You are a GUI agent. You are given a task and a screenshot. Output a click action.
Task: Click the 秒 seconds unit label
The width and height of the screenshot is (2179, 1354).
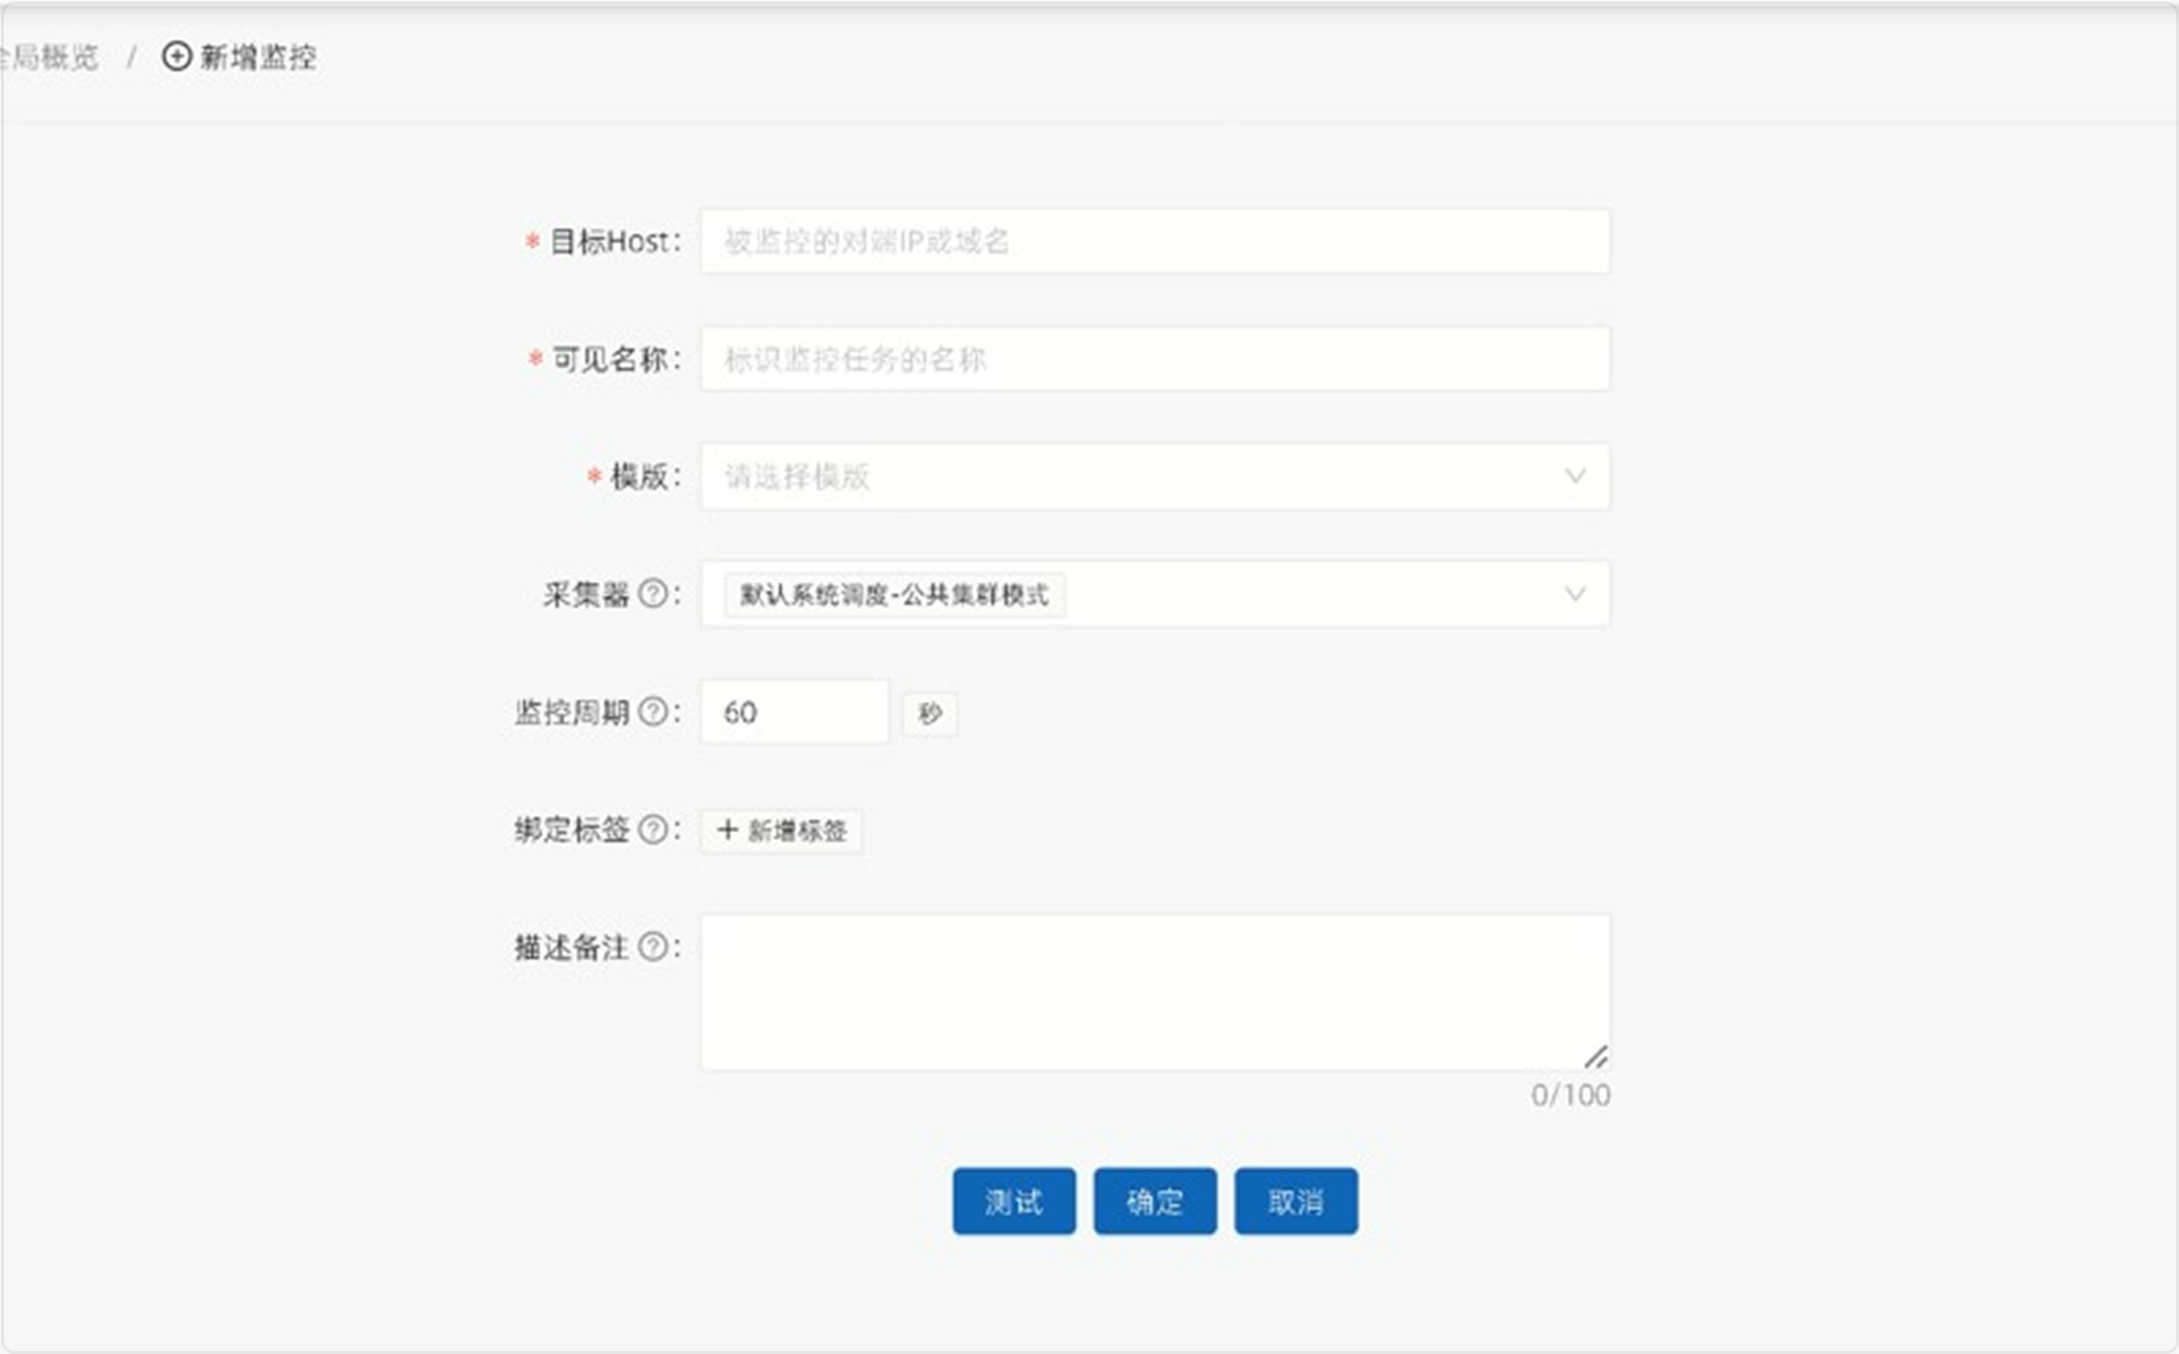[x=930, y=713]
